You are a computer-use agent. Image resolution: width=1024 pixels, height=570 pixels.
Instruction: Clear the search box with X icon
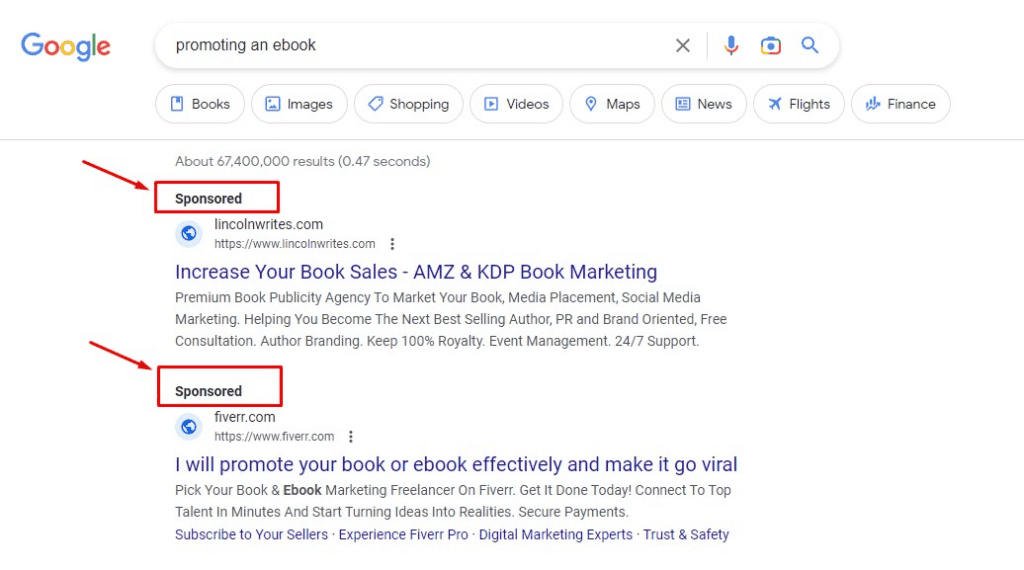tap(683, 45)
